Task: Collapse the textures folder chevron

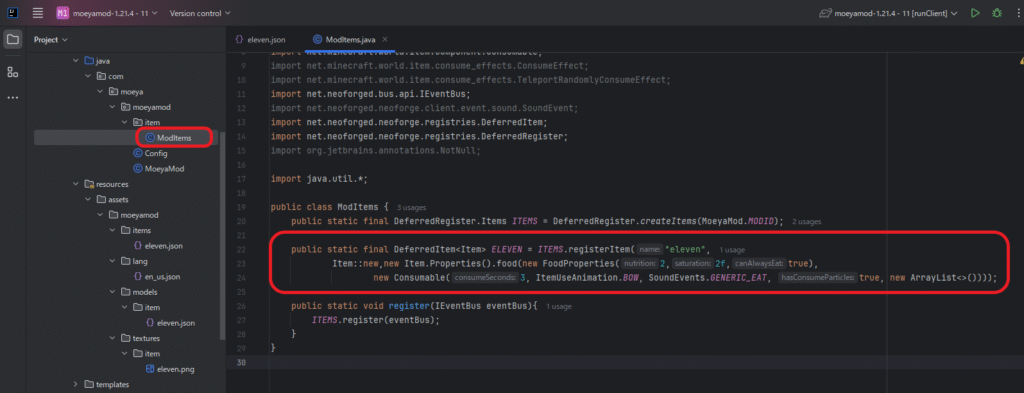Action: click(x=112, y=338)
